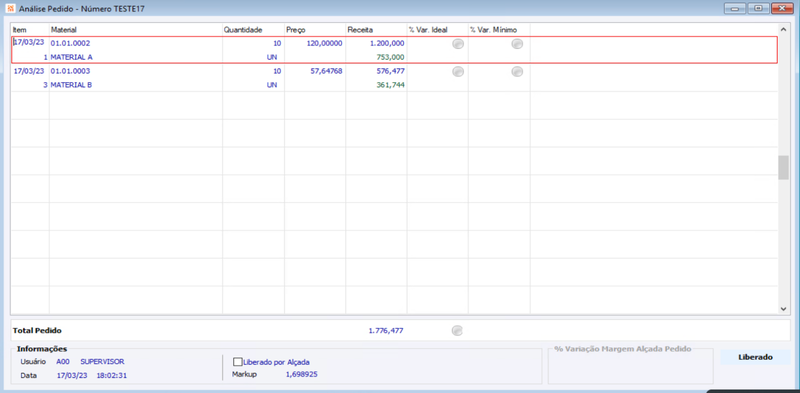This screenshot has height=393, width=800.
Task: Click the Total Pedido status indicator
Action: pos(457,331)
